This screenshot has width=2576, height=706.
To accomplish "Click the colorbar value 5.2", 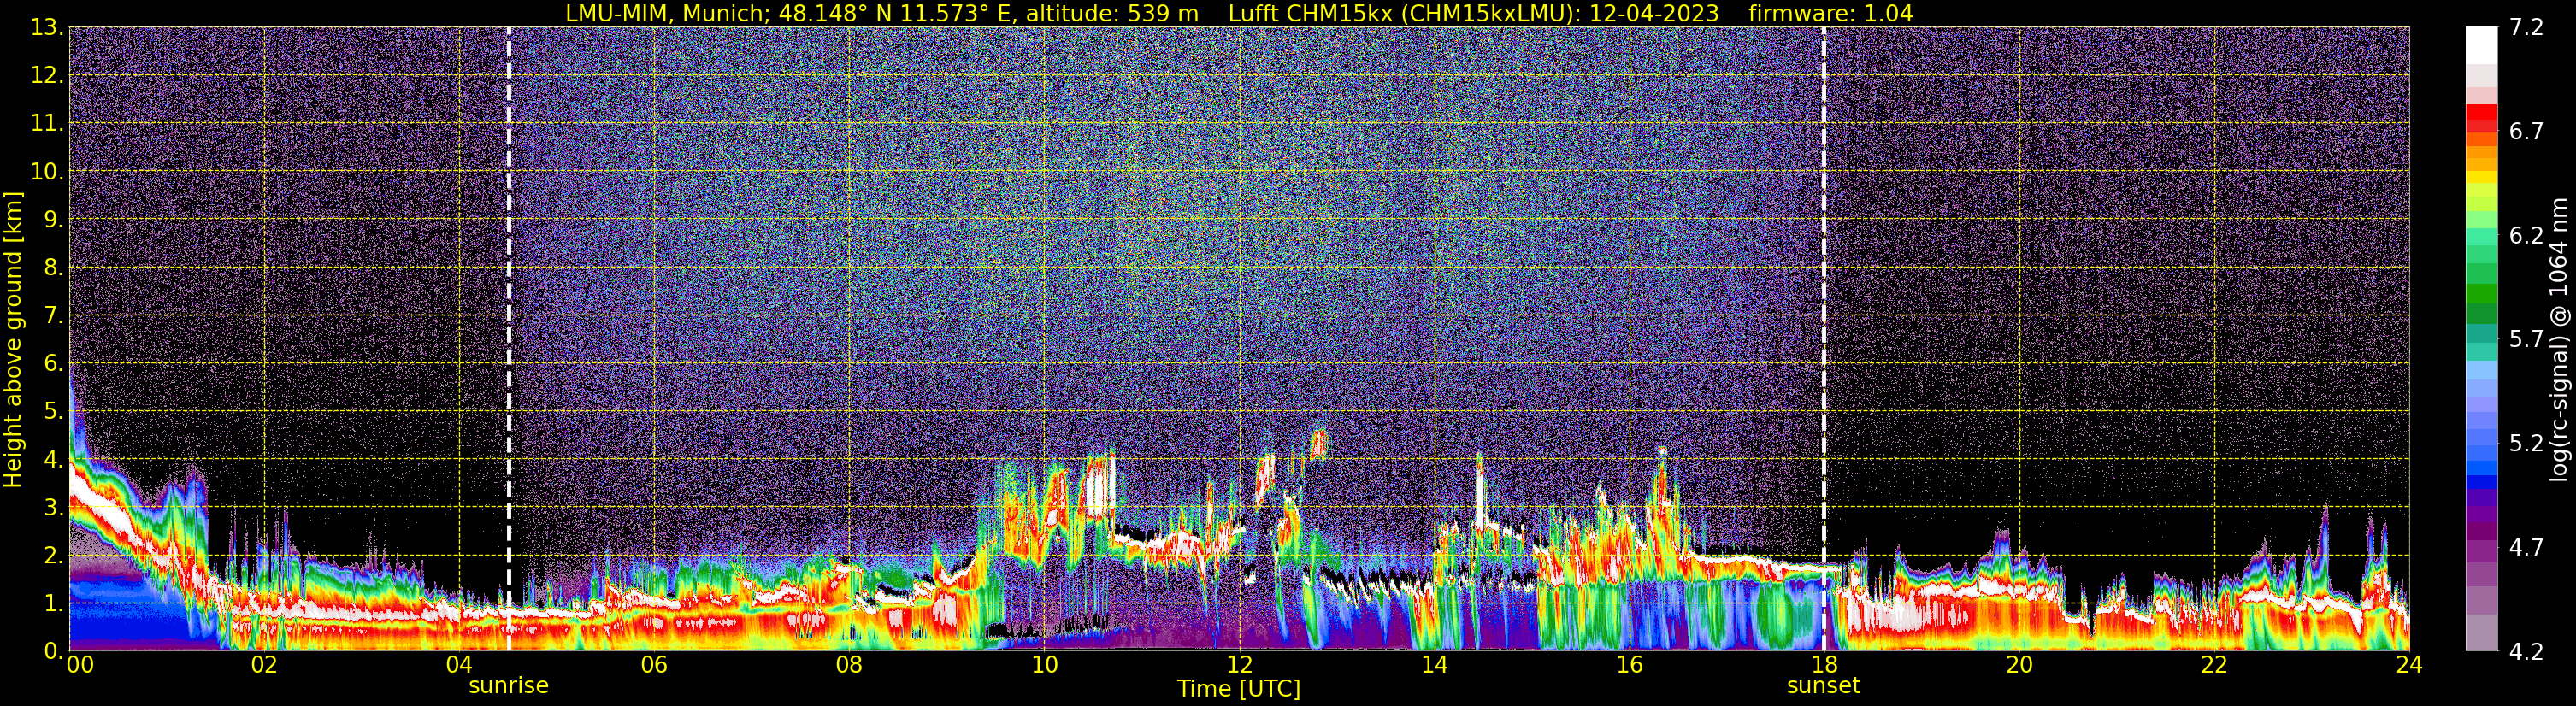I will tap(2526, 444).
